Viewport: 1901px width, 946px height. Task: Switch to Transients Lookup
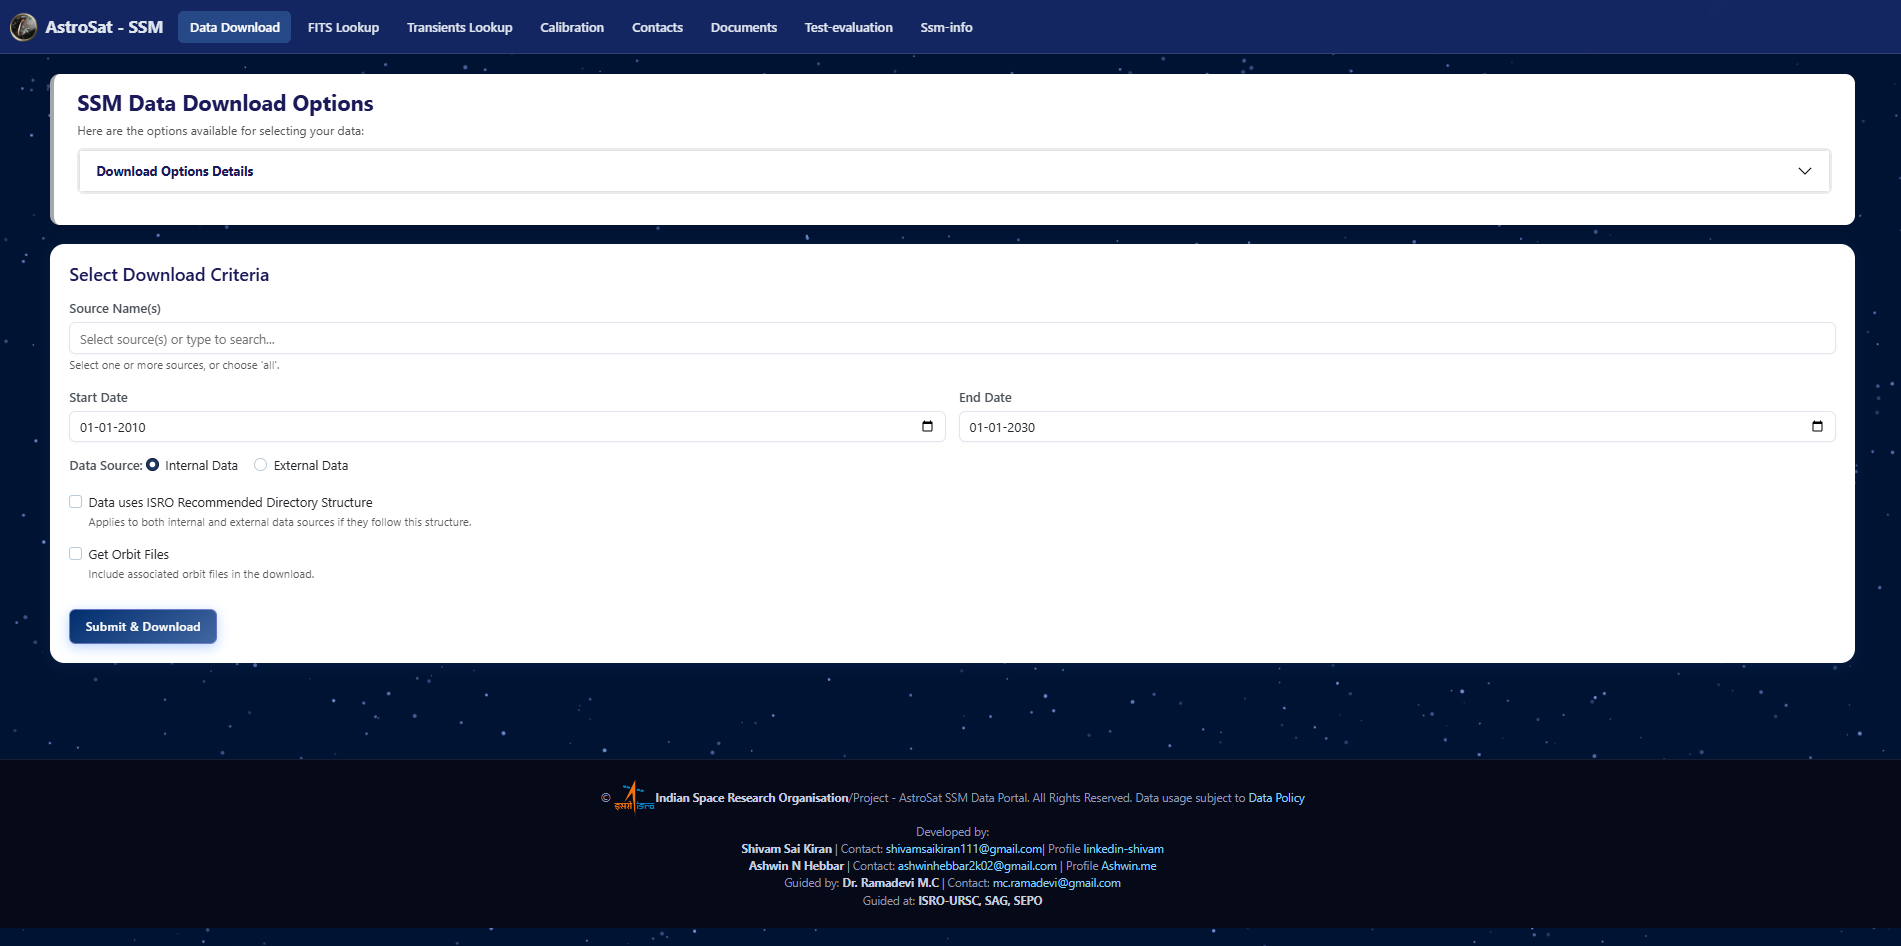460,27
